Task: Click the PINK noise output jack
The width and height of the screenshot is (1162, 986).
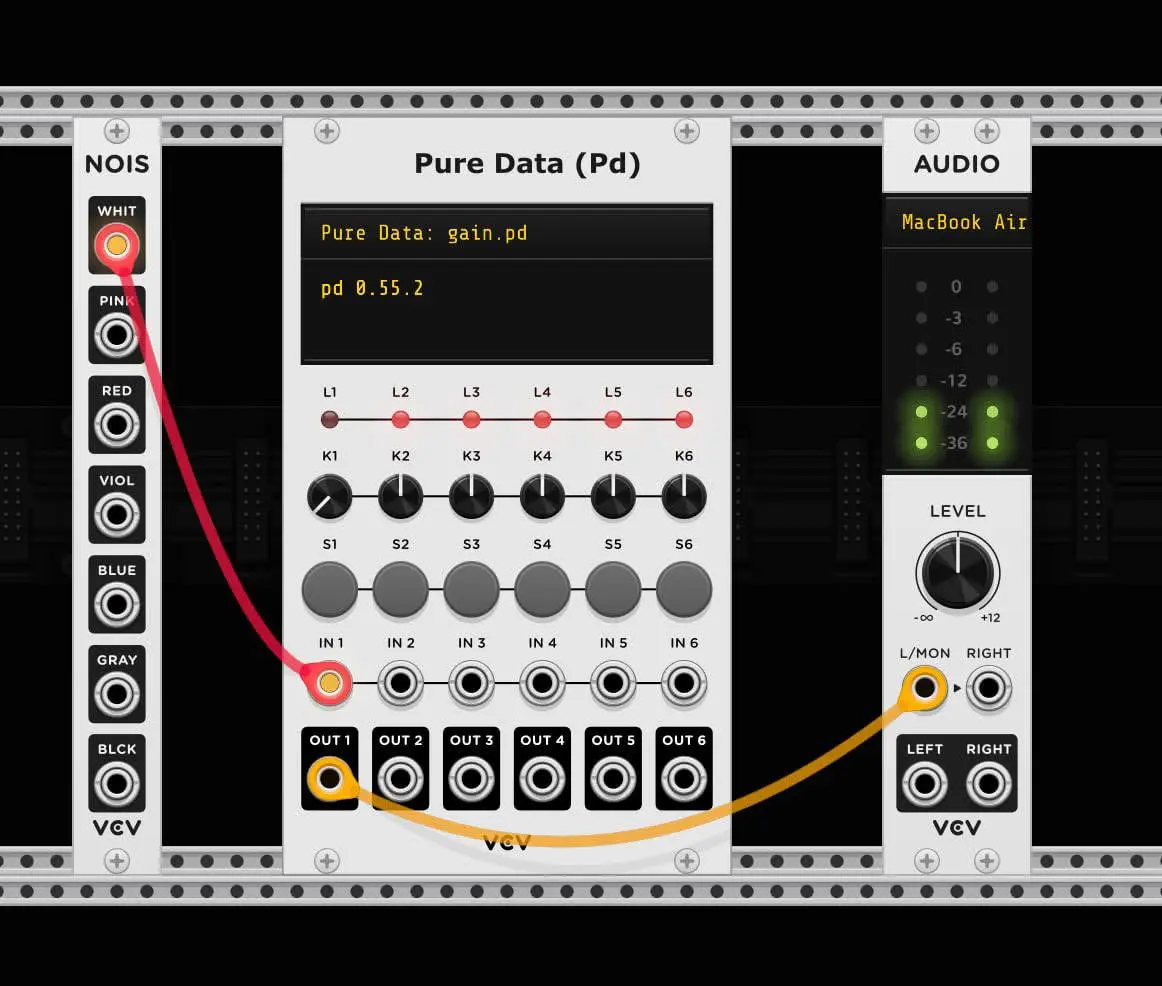Action: [116, 335]
